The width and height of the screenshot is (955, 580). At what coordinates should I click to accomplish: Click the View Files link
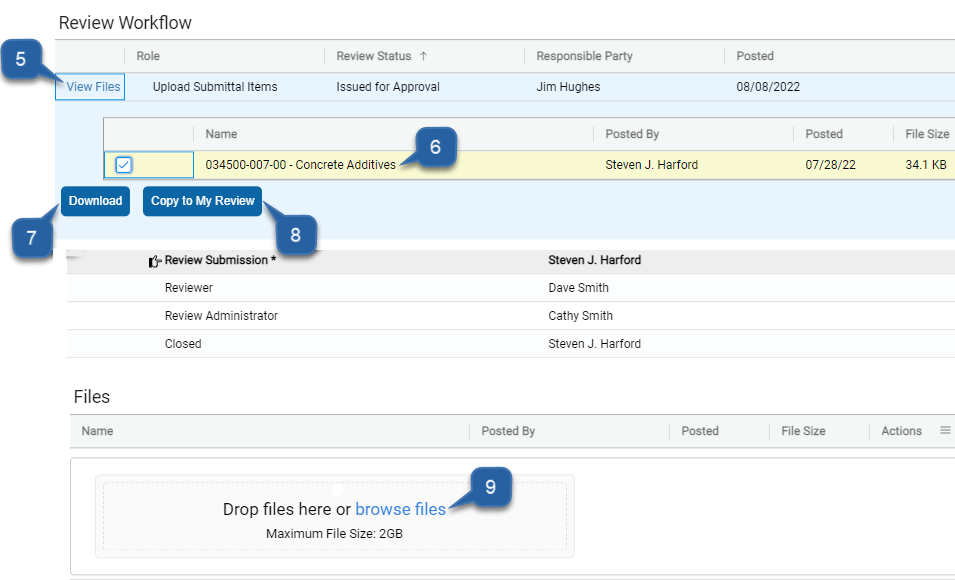89,87
